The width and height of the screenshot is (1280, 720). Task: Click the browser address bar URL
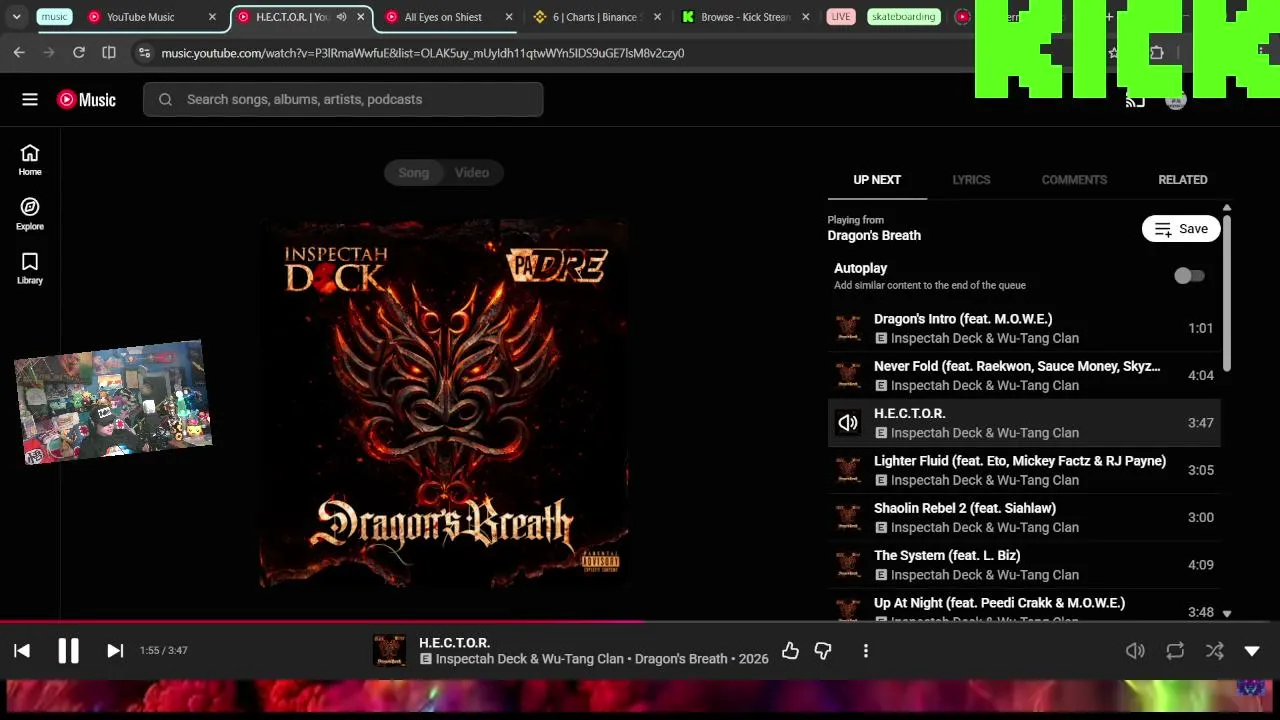(423, 53)
